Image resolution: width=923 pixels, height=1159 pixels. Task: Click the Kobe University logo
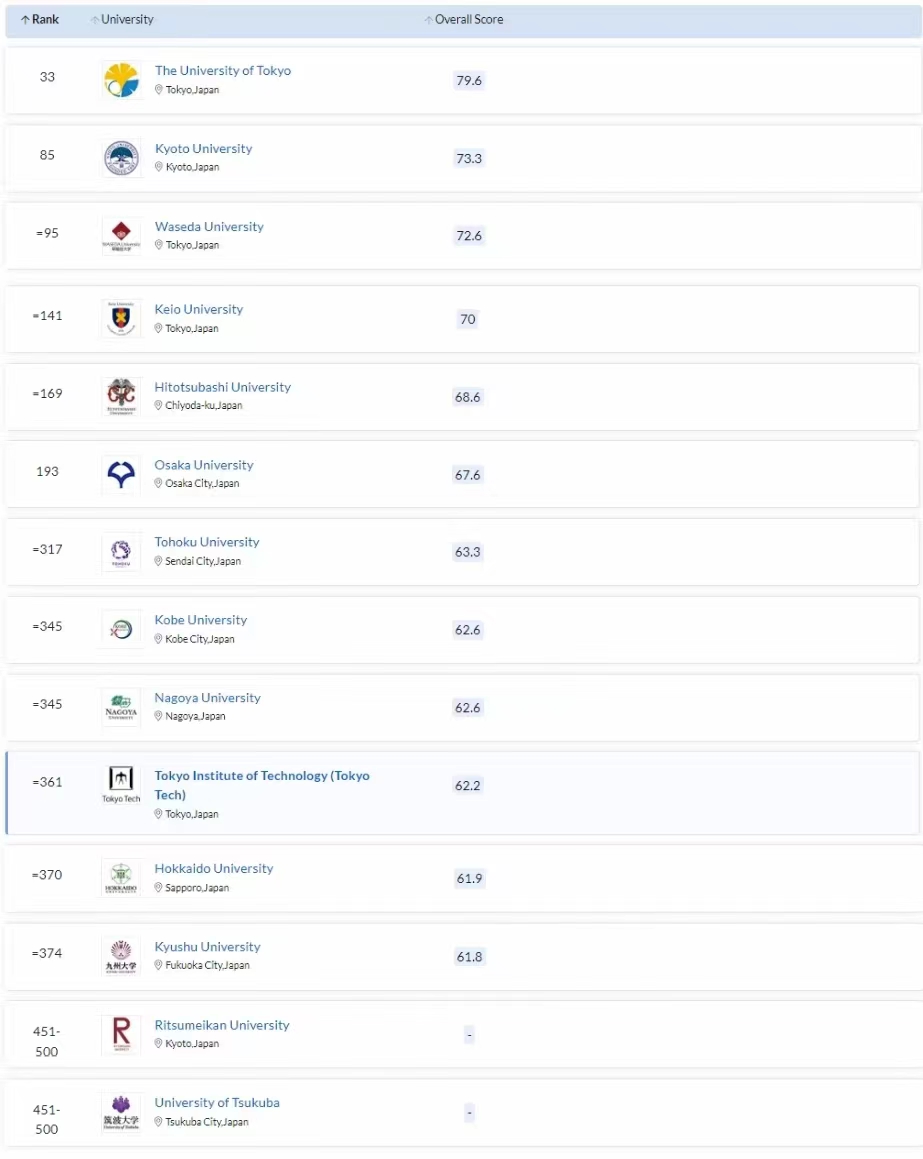click(121, 630)
